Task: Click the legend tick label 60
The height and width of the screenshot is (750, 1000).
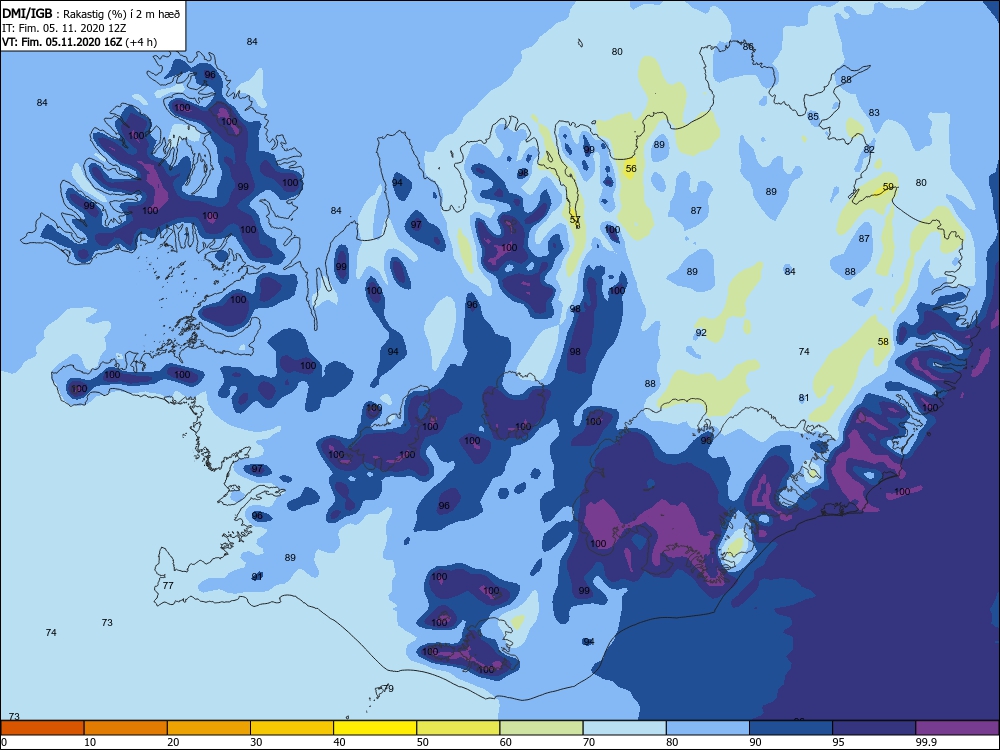Action: 506,742
